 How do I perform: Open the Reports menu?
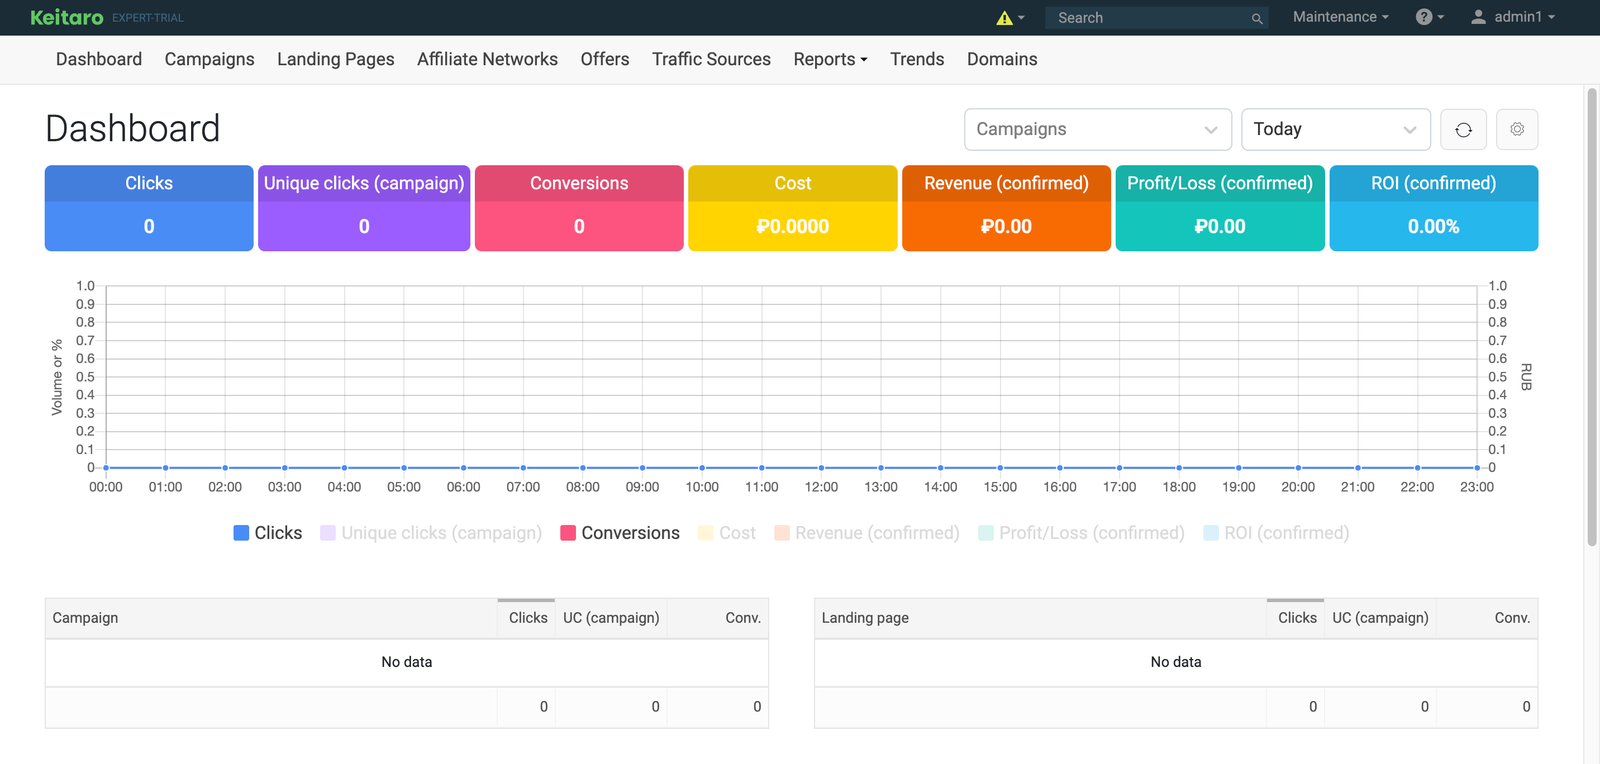coord(830,60)
